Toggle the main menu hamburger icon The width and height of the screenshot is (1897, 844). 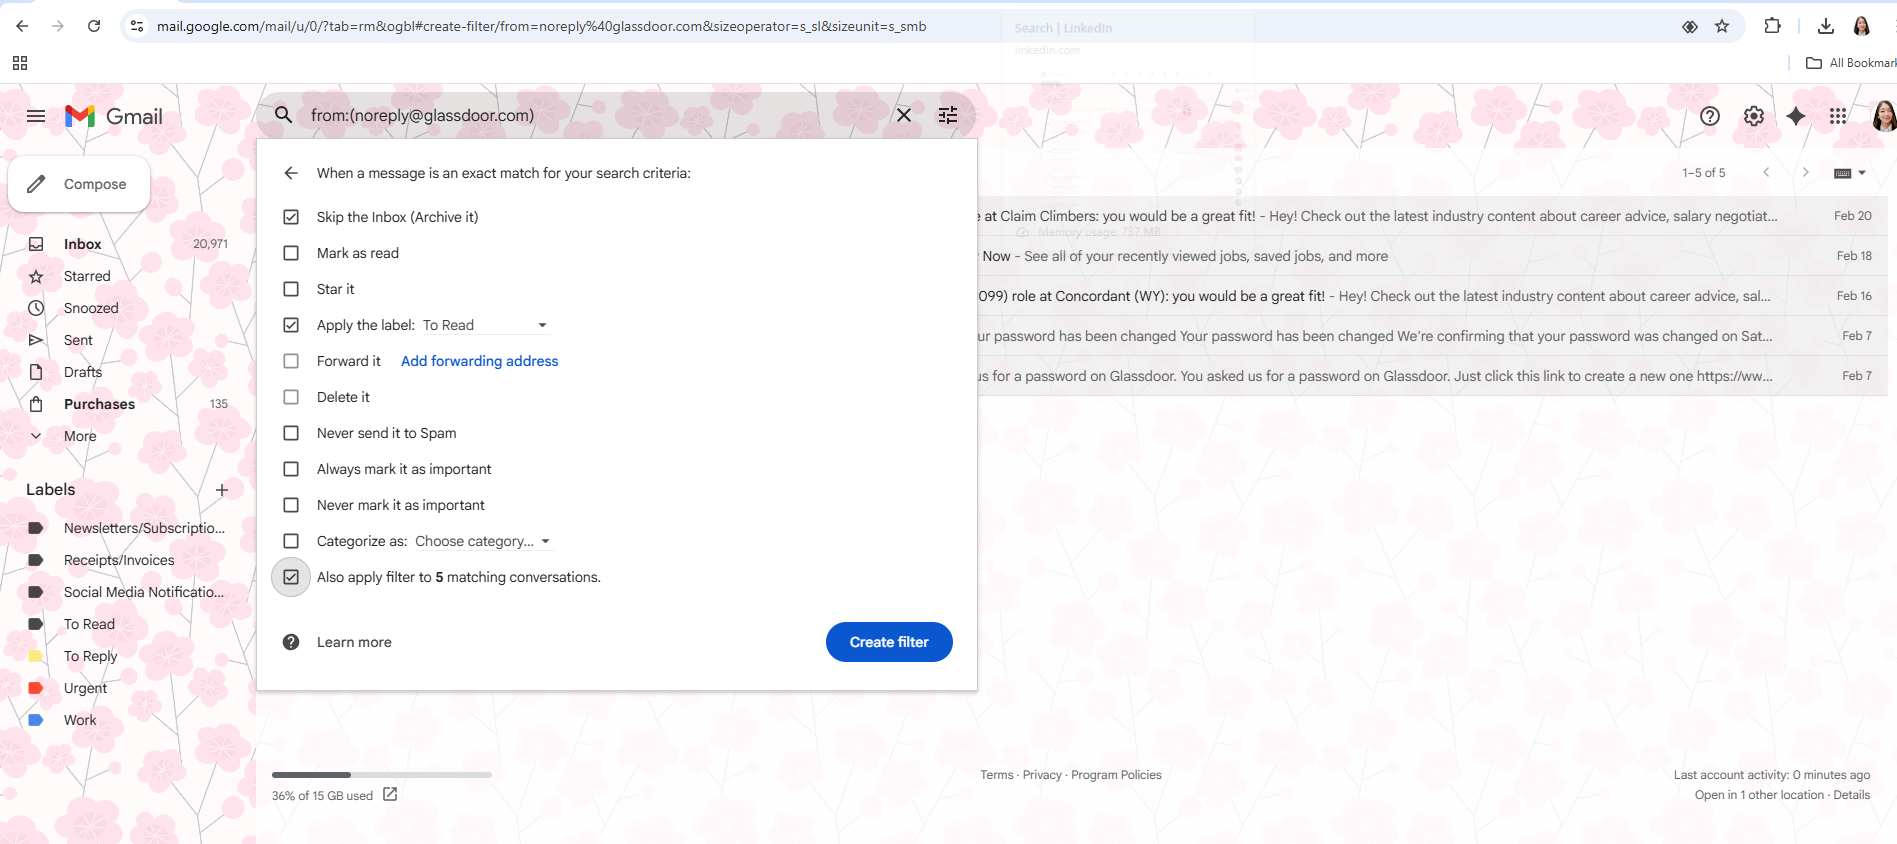[36, 116]
